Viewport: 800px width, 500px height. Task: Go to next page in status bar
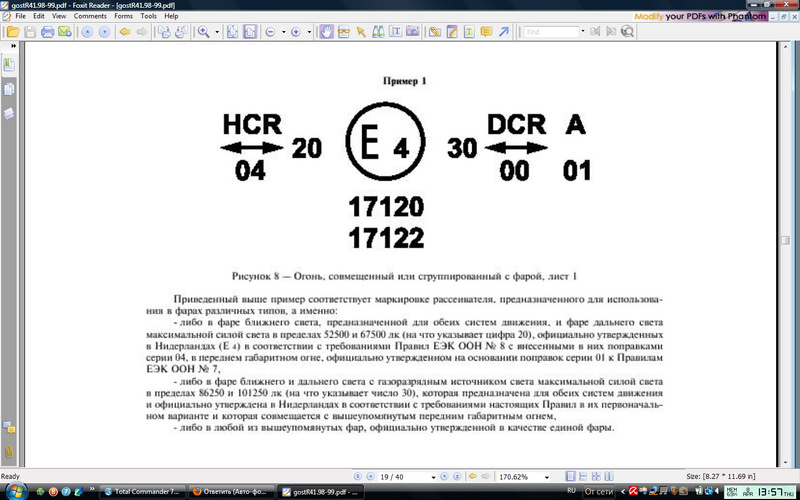(x=444, y=477)
